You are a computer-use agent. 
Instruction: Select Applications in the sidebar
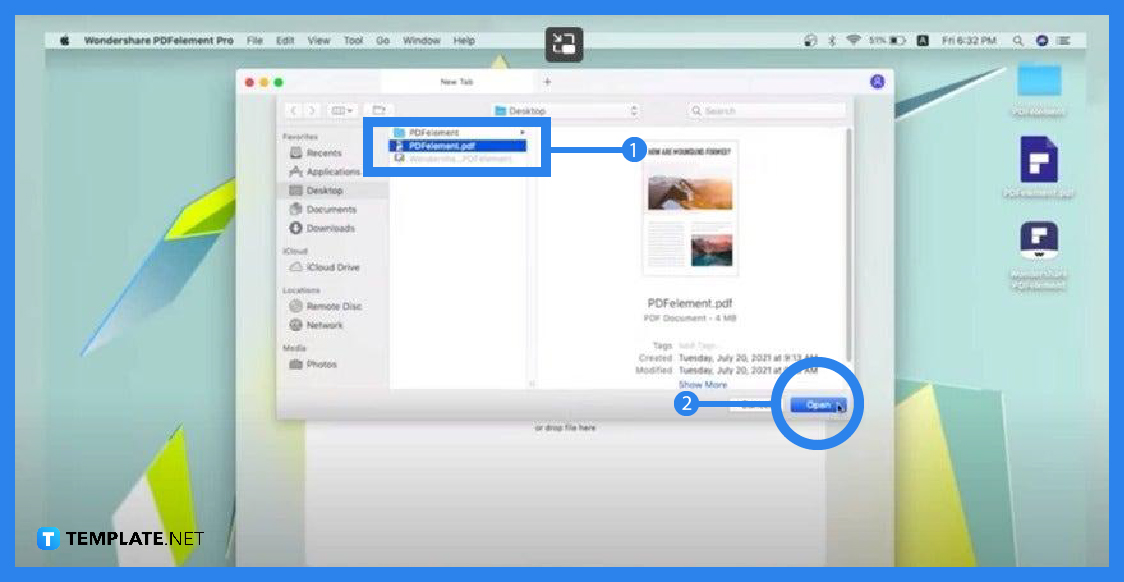(x=324, y=172)
